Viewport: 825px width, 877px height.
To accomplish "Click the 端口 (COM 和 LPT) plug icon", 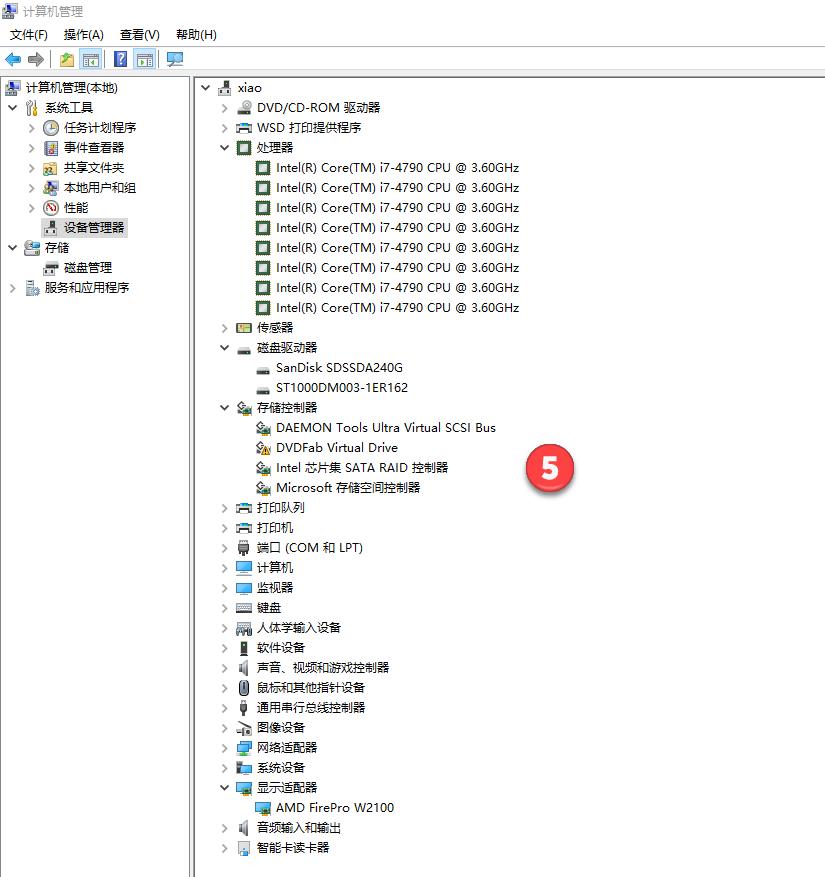I will [244, 548].
